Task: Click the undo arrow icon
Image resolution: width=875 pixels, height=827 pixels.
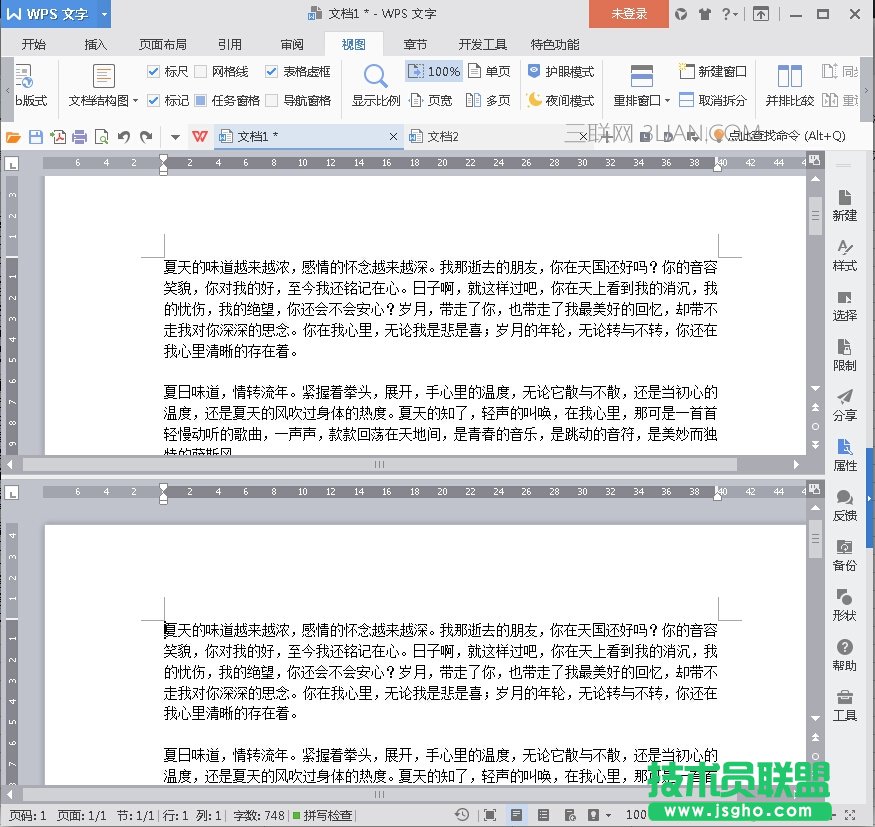Action: (124, 136)
